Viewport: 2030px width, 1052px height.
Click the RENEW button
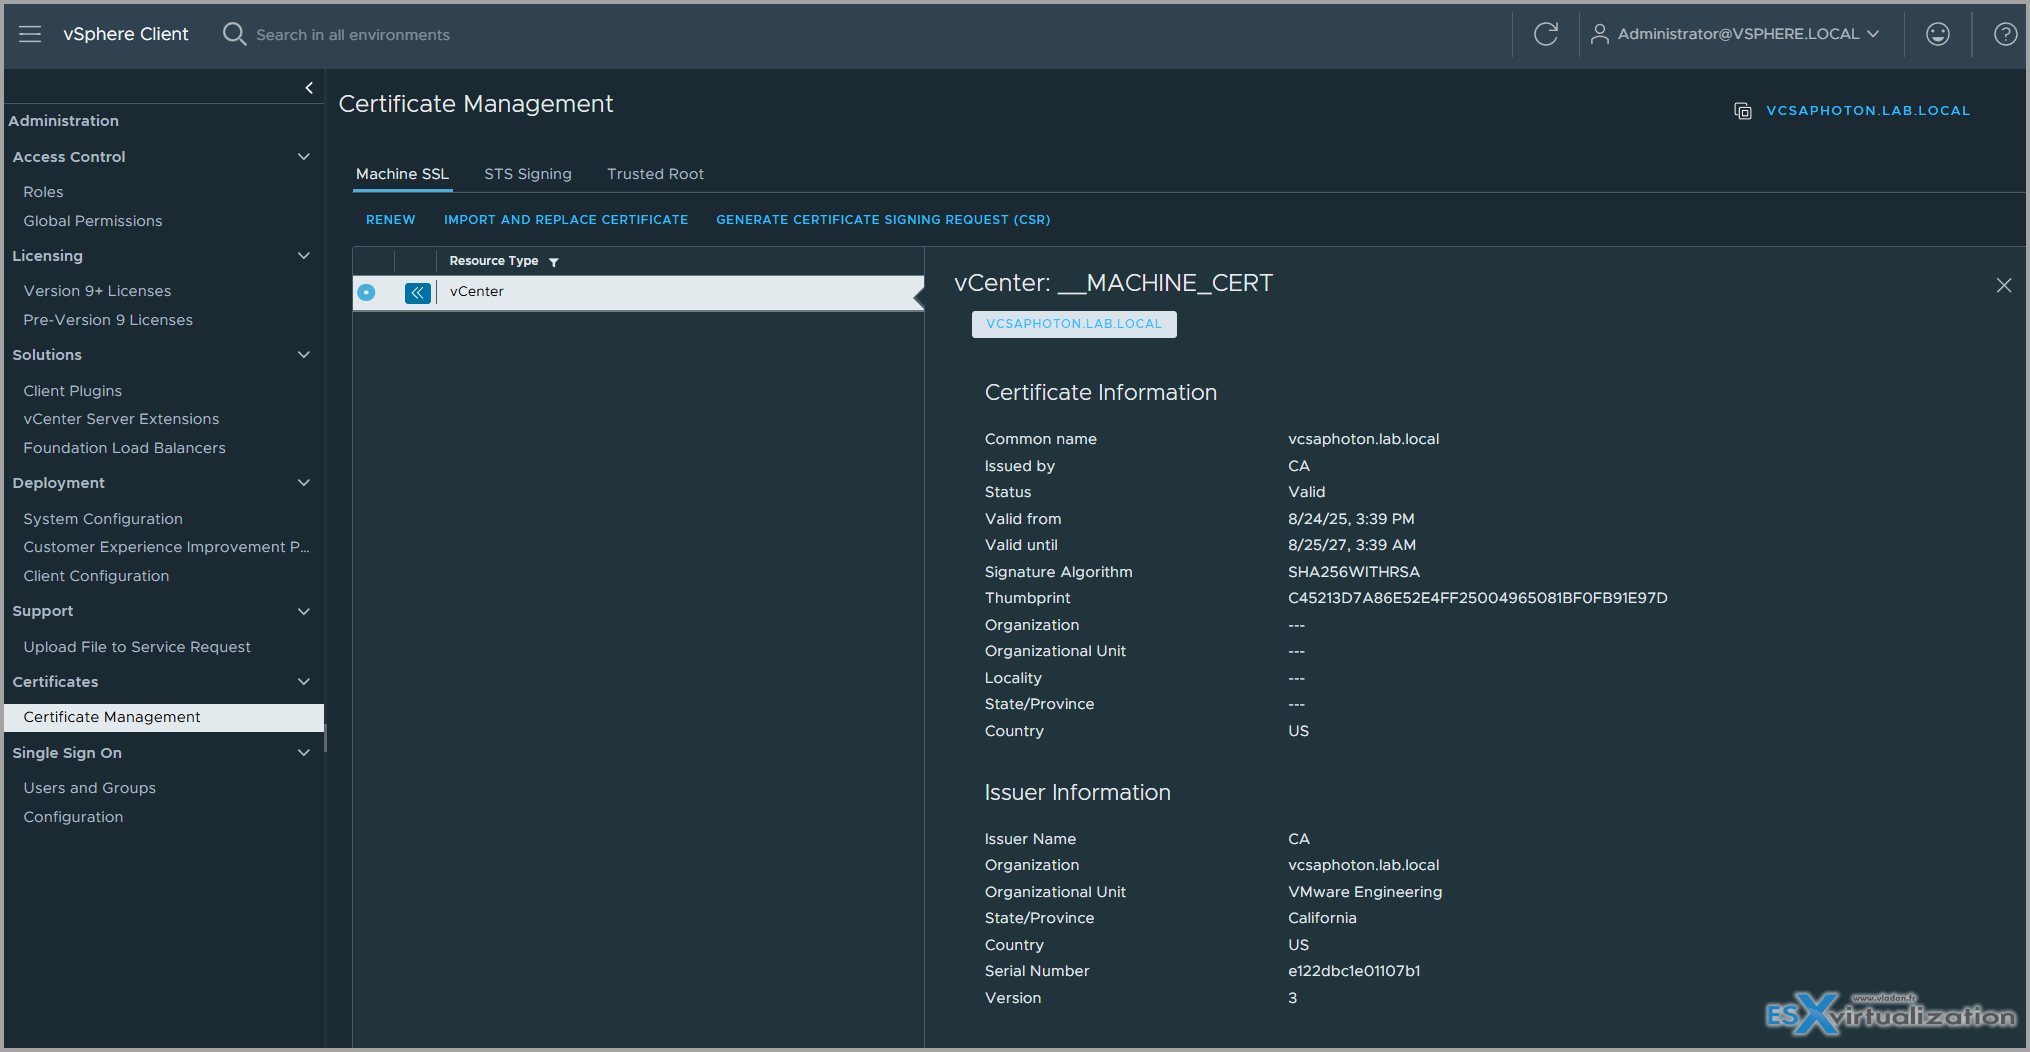coord(390,220)
